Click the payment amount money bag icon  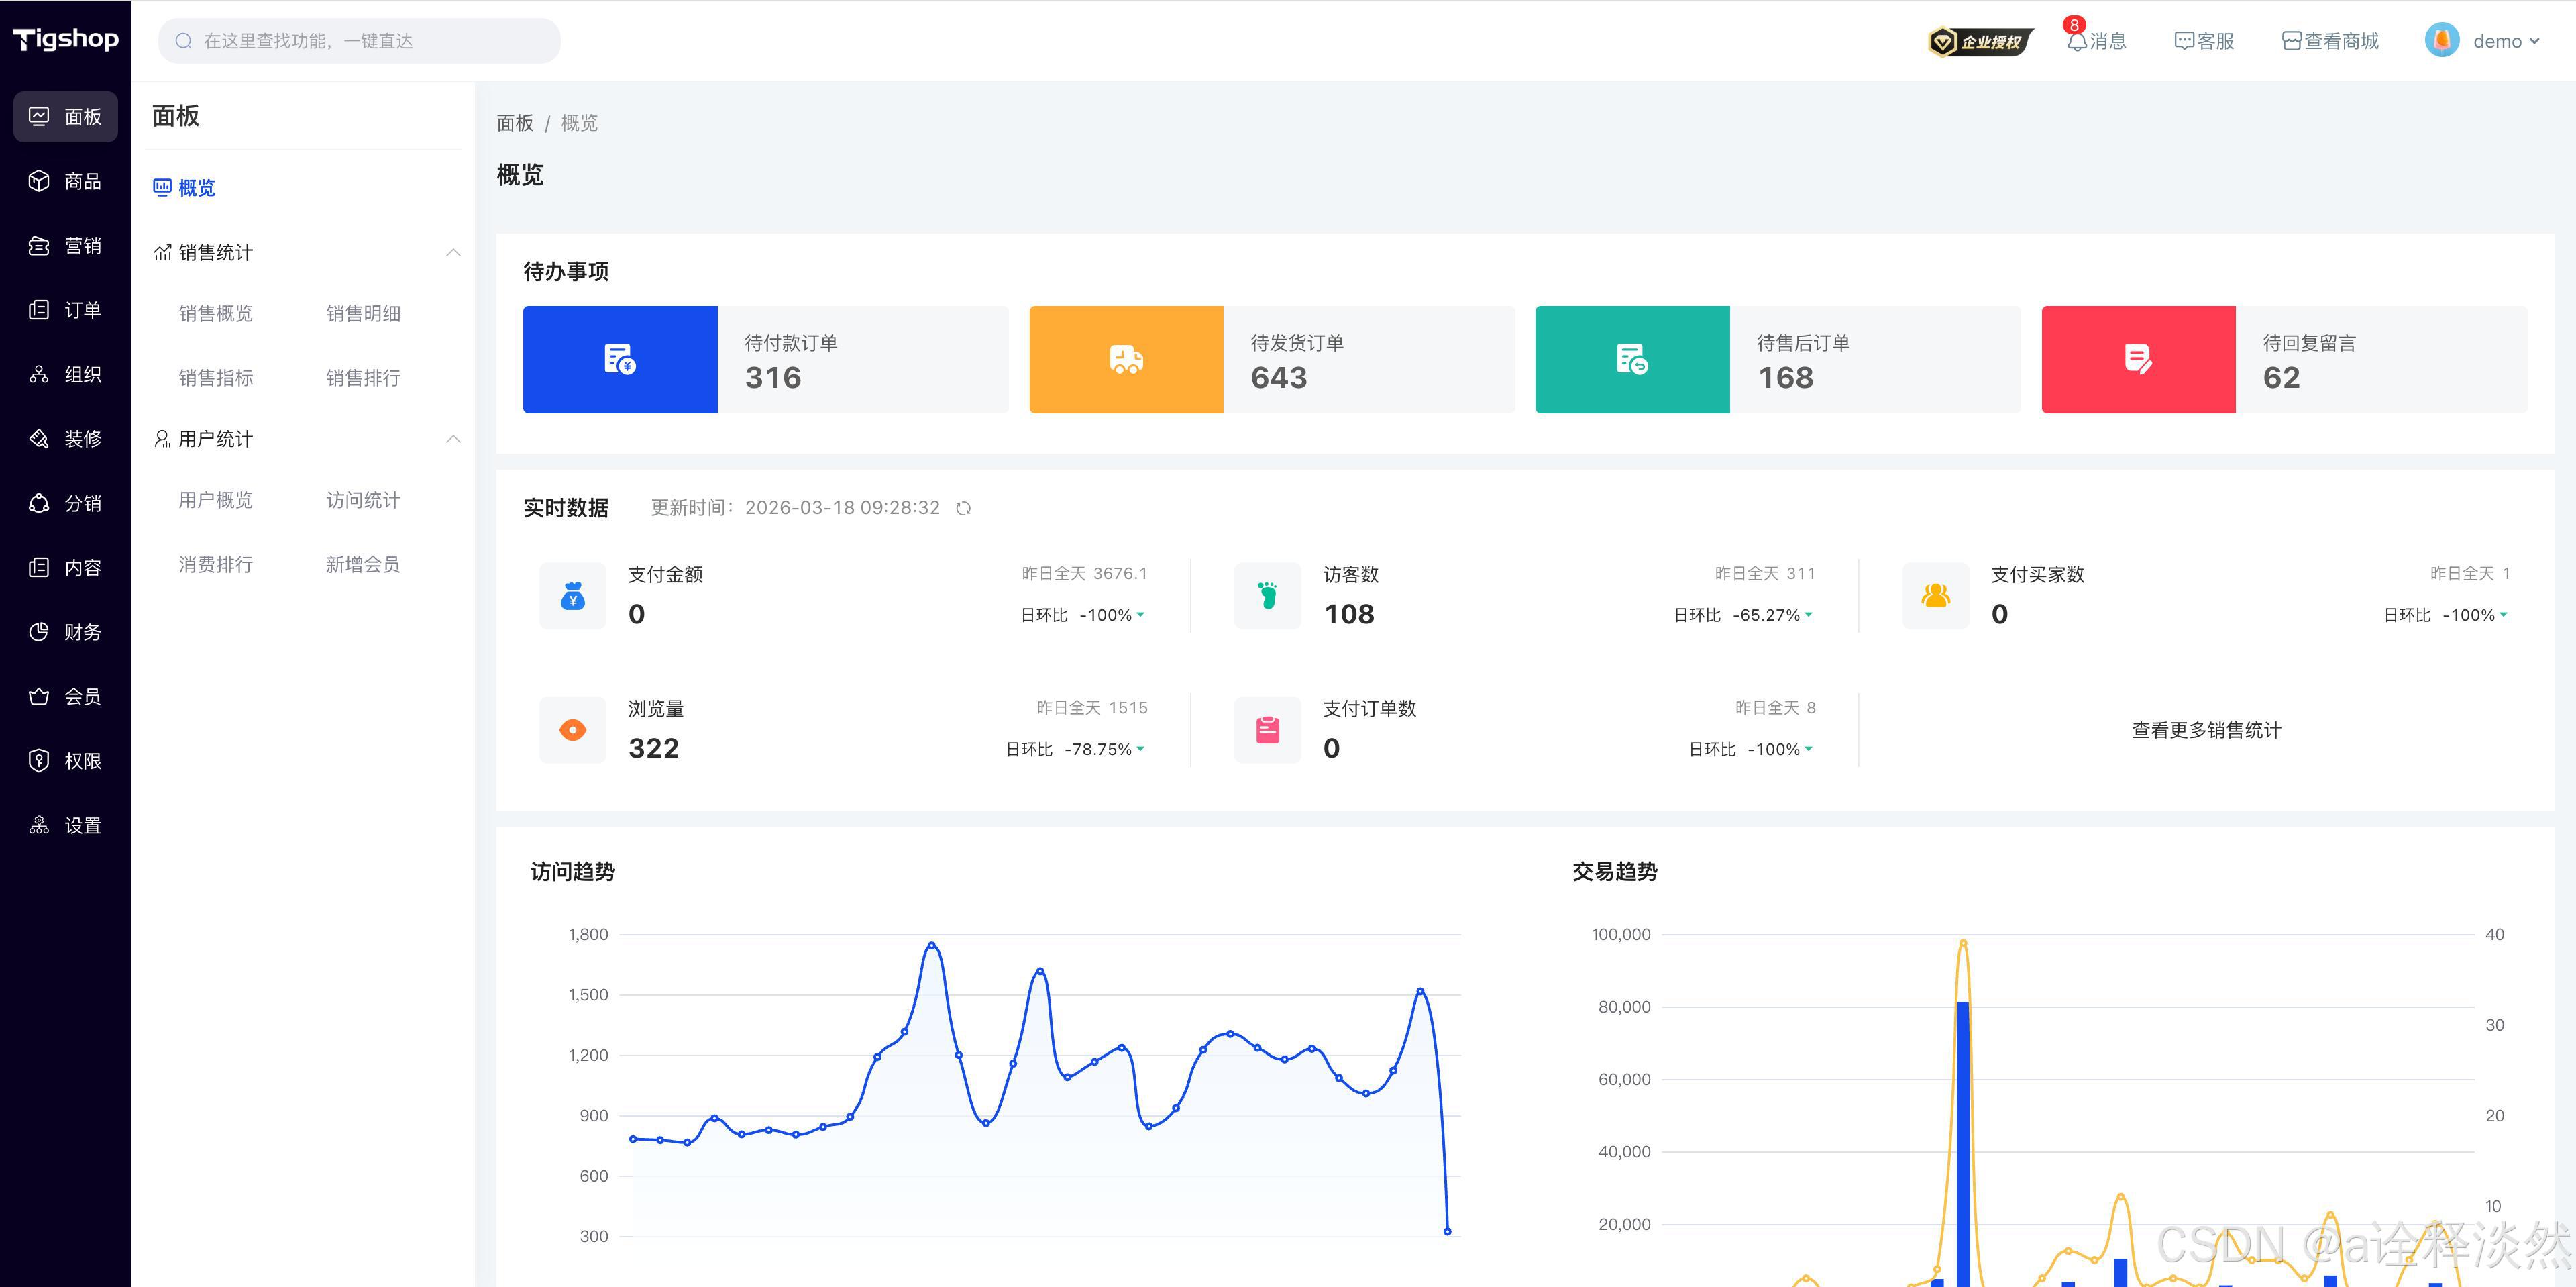click(573, 596)
